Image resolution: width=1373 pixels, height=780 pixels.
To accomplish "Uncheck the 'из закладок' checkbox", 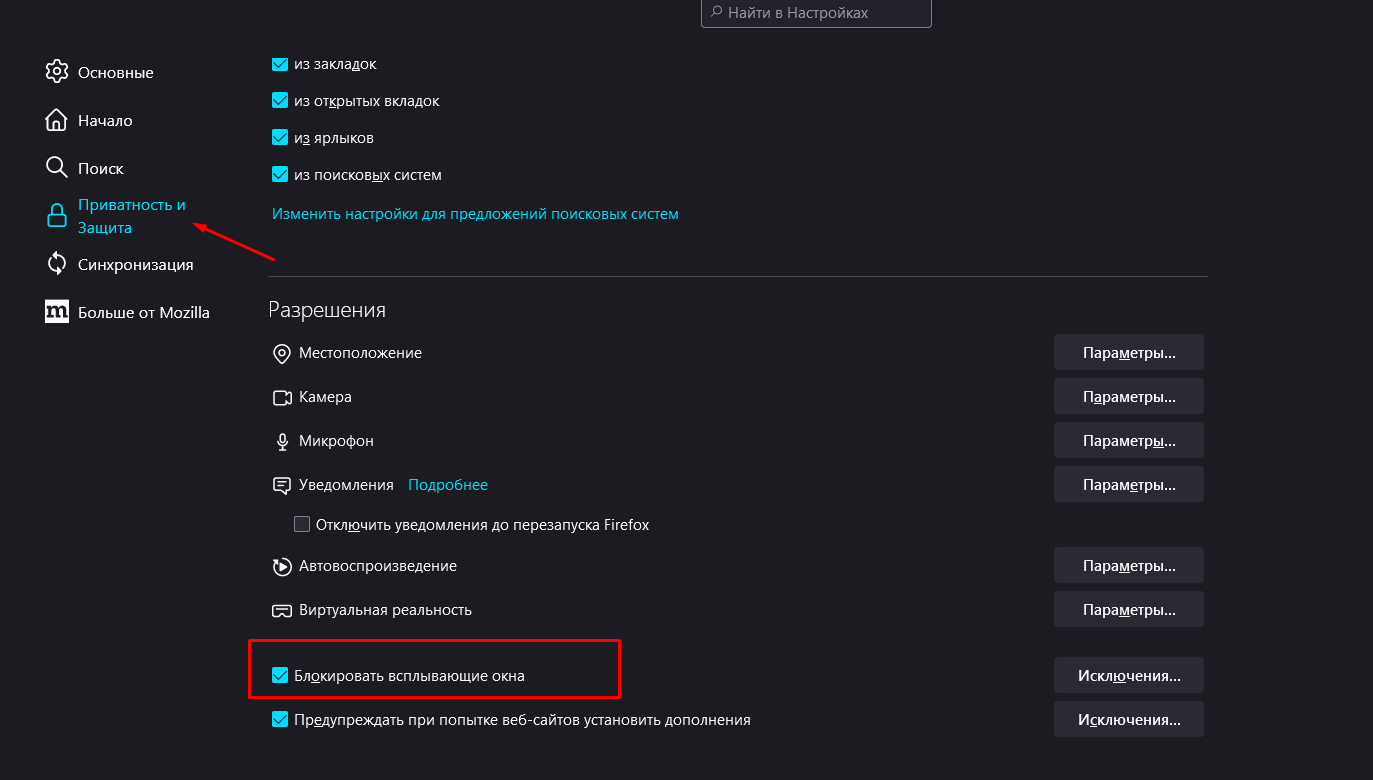I will (x=280, y=64).
